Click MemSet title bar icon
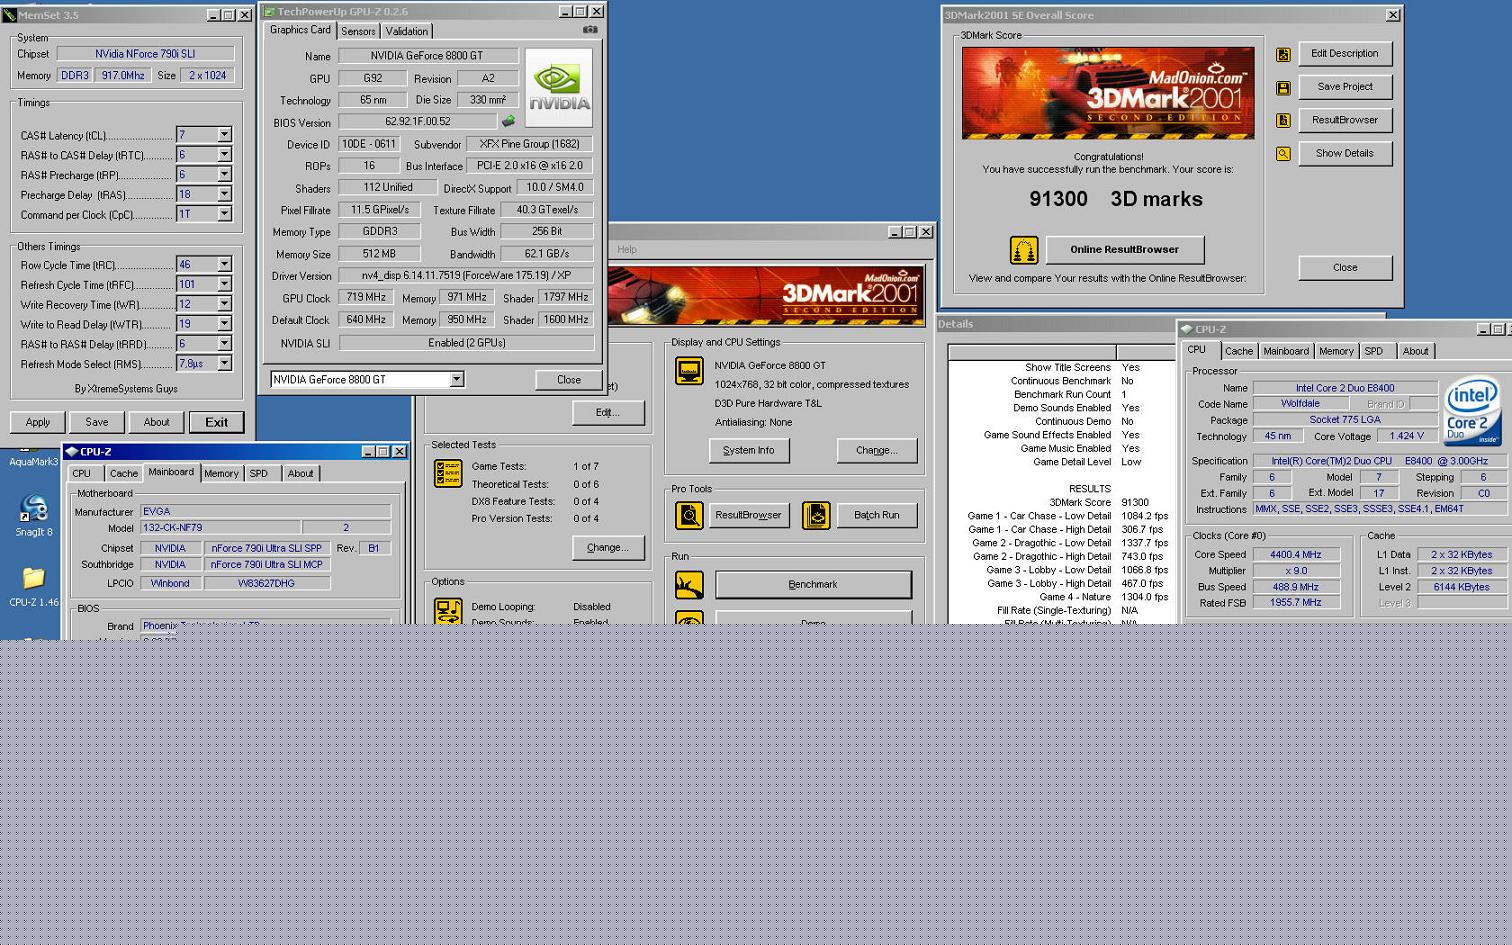The image size is (1512, 945). 9,15
